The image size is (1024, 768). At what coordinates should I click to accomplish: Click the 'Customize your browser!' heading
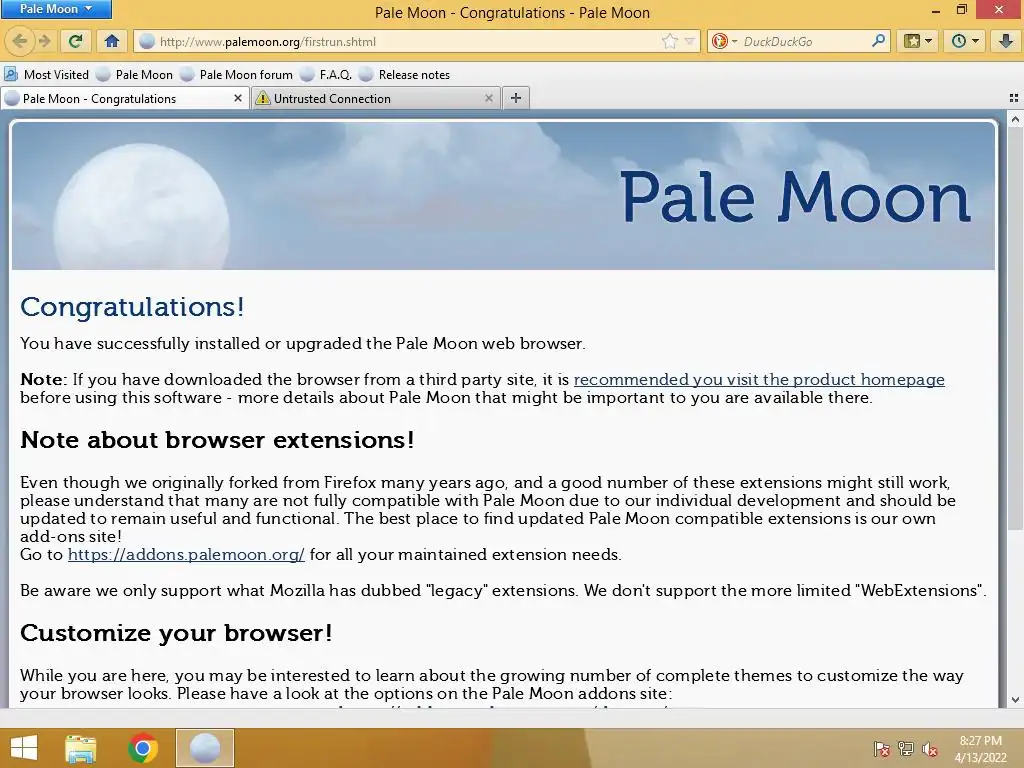click(x=176, y=633)
